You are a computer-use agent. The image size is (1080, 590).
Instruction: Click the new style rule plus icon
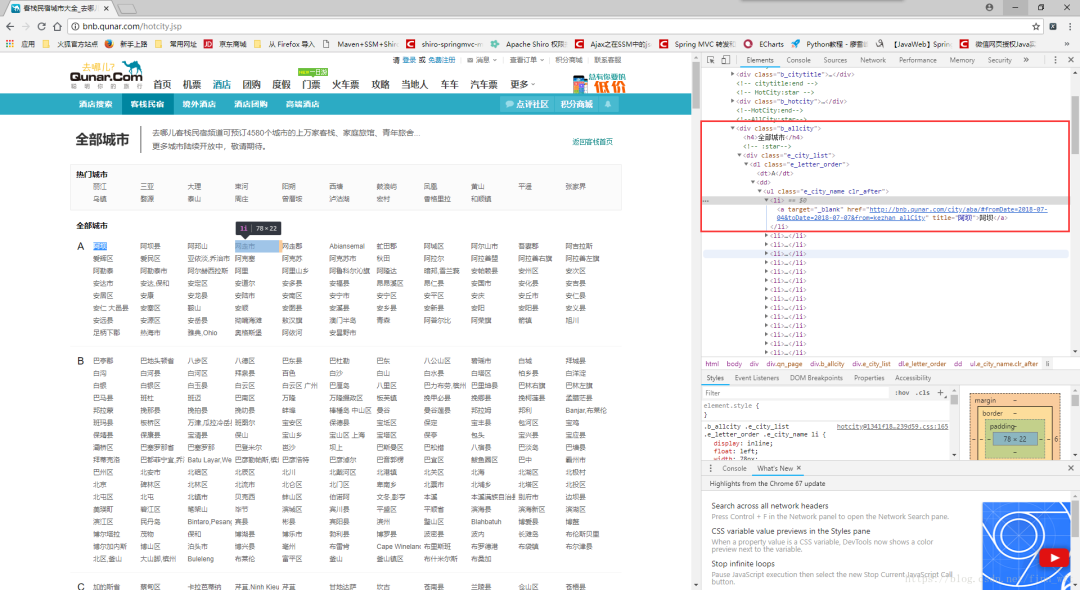point(940,392)
